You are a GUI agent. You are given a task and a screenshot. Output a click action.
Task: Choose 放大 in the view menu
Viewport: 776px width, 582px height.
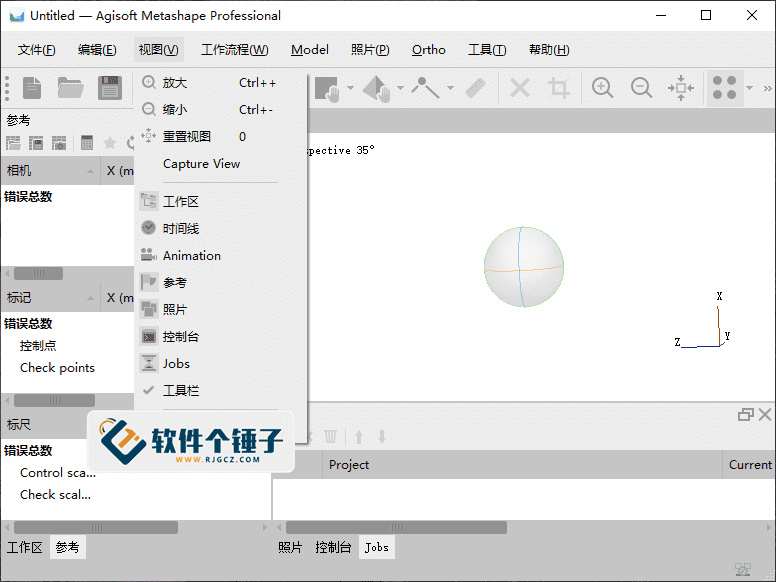[220, 83]
